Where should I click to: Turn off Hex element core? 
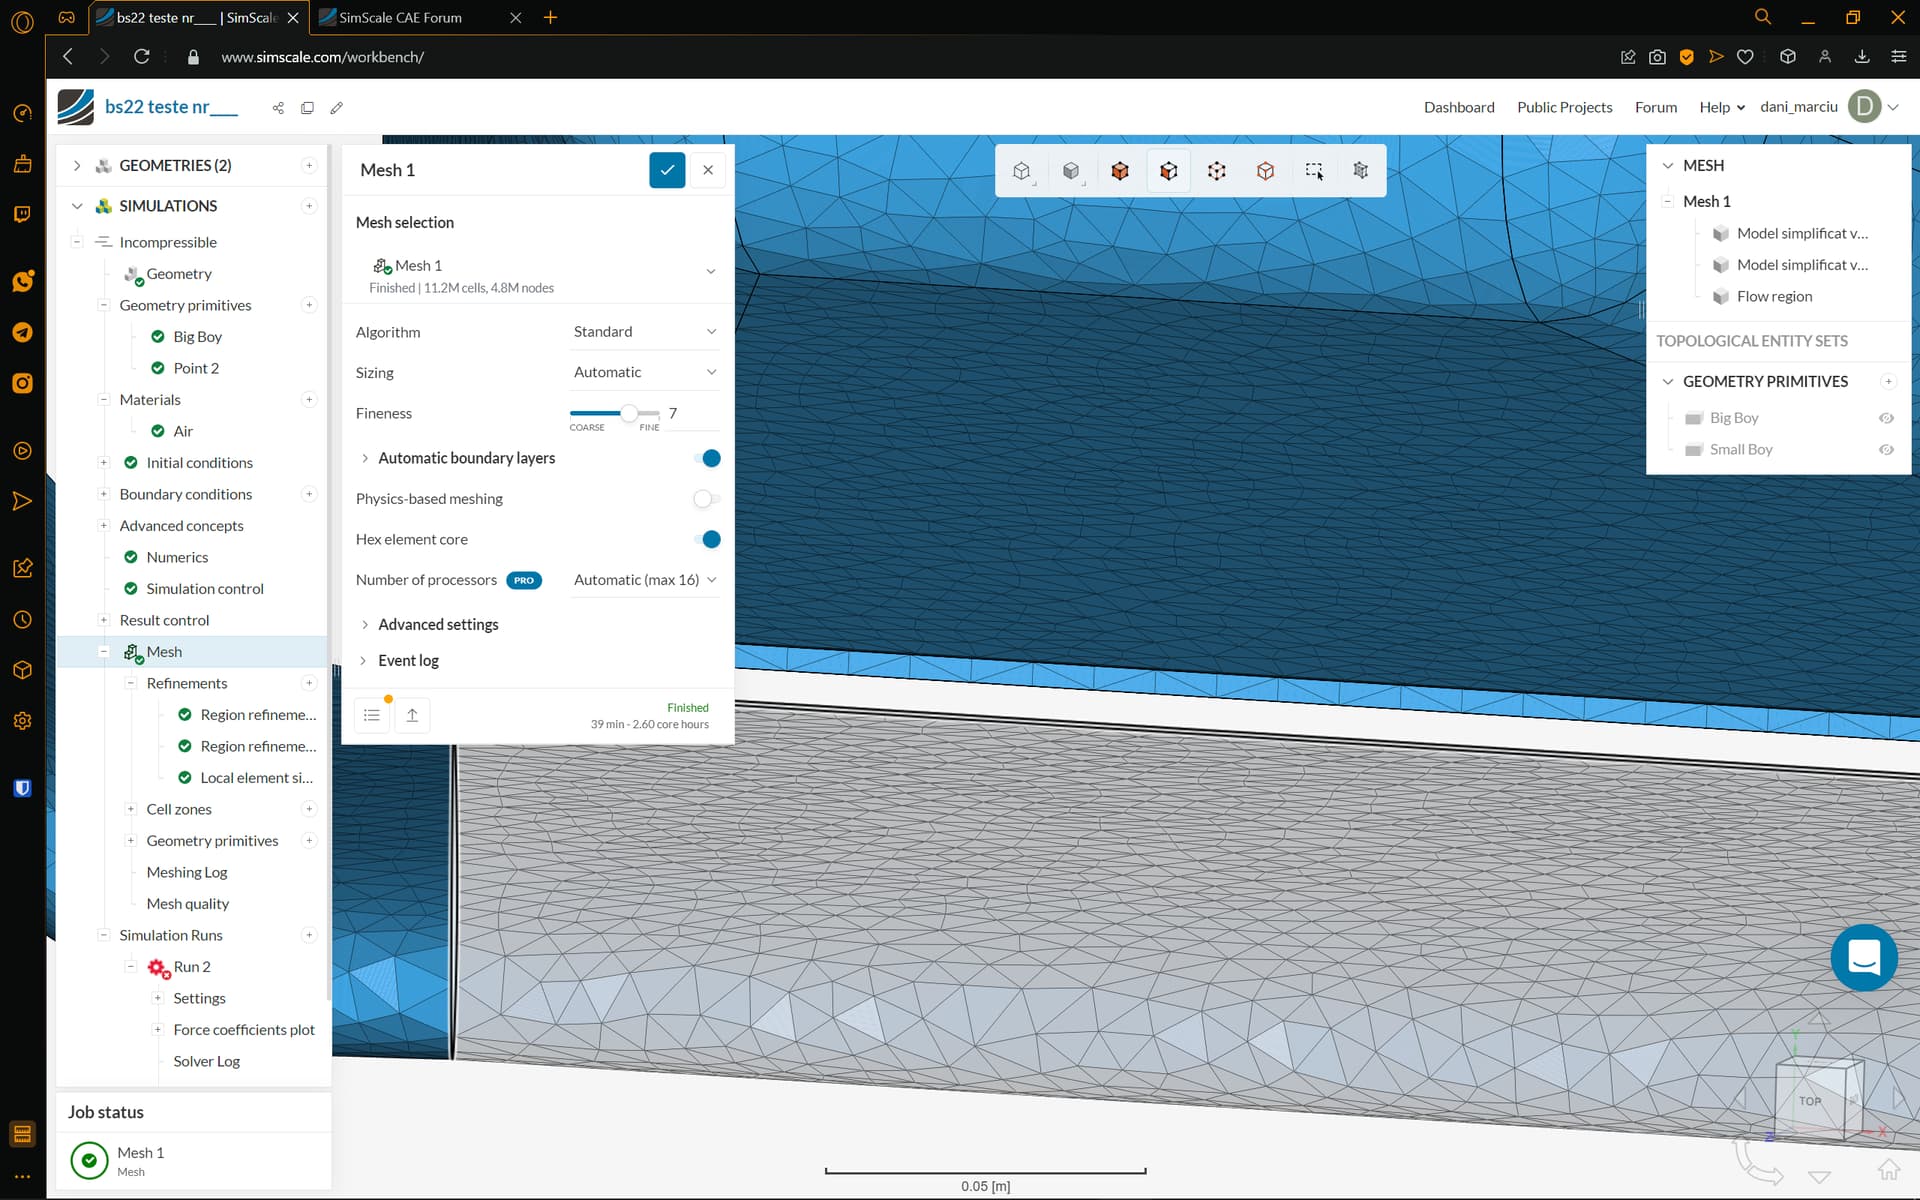pos(707,539)
